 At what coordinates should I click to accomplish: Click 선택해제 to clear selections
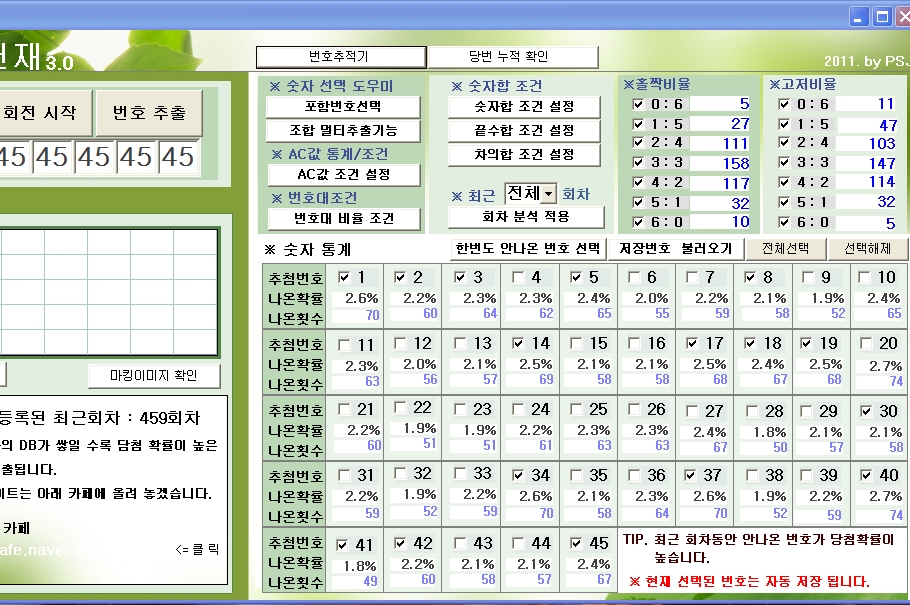(x=867, y=248)
